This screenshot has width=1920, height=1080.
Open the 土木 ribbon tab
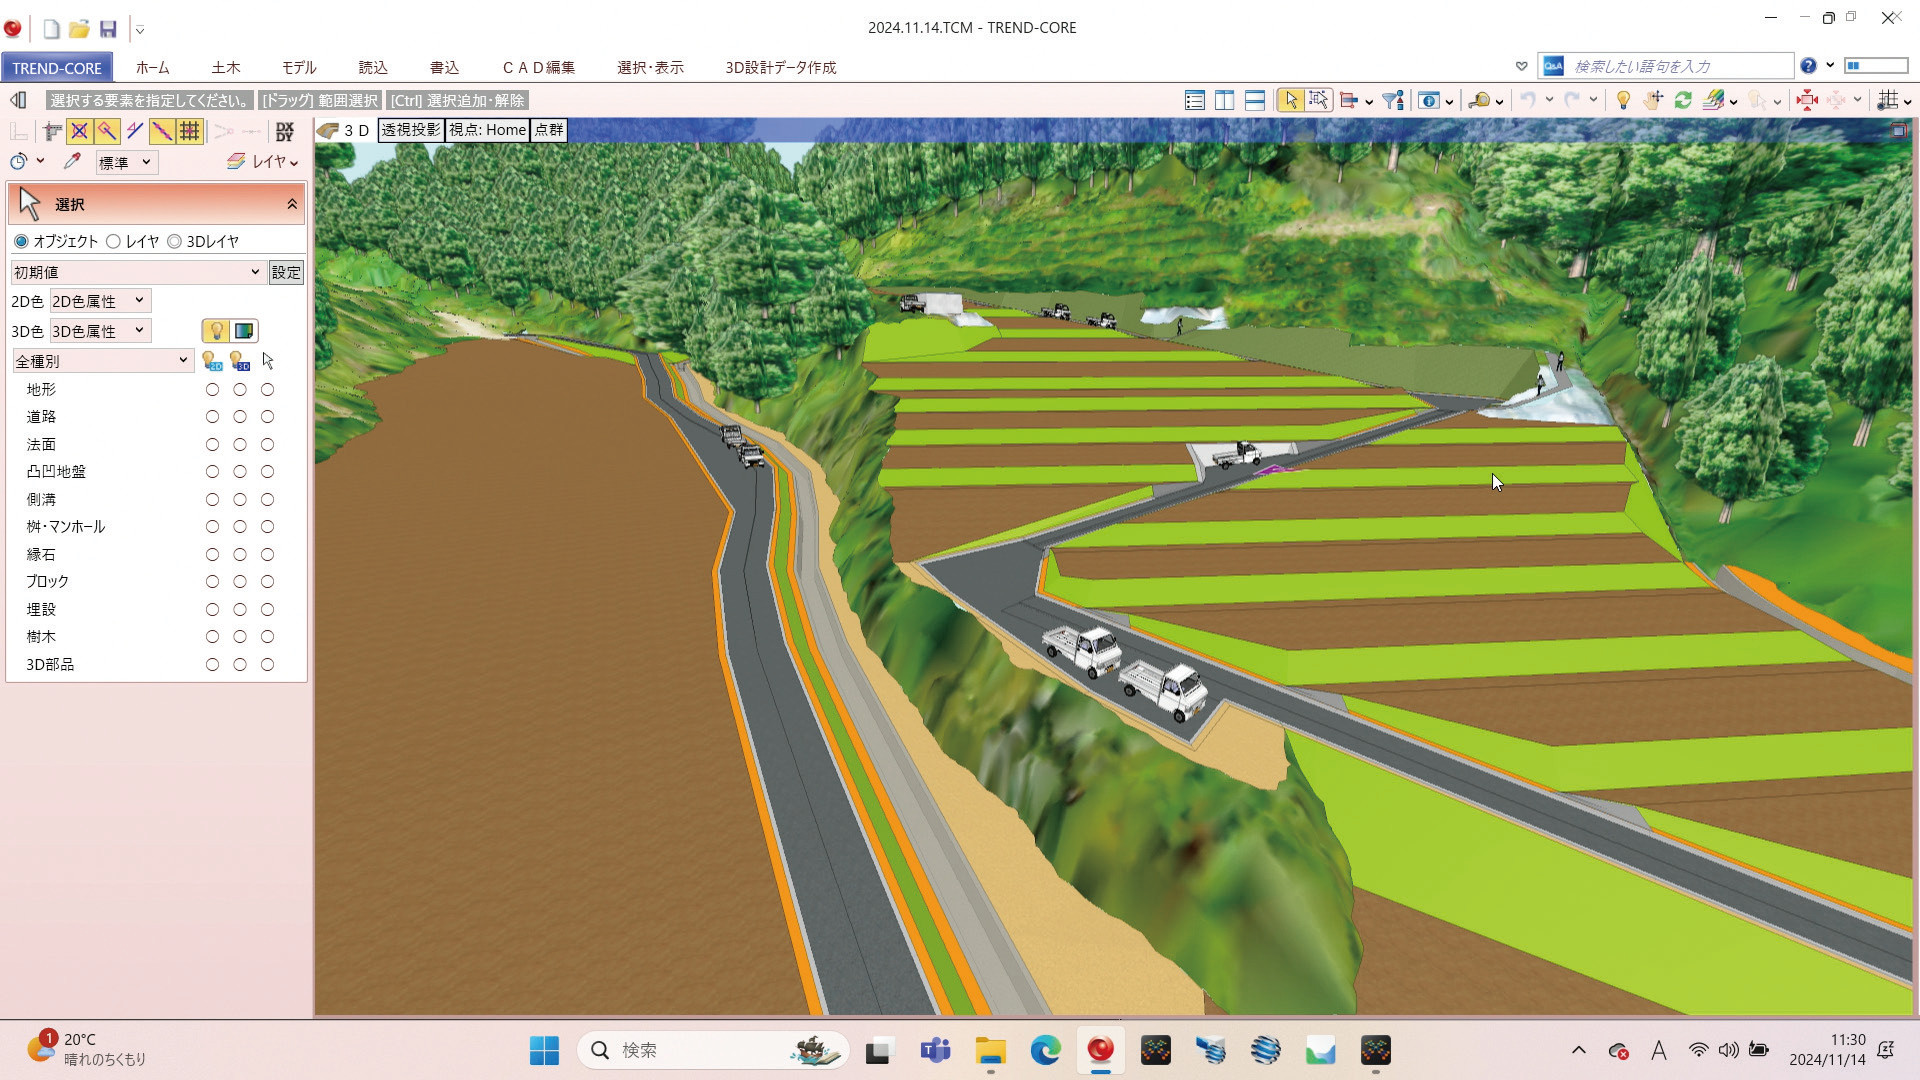[226, 67]
